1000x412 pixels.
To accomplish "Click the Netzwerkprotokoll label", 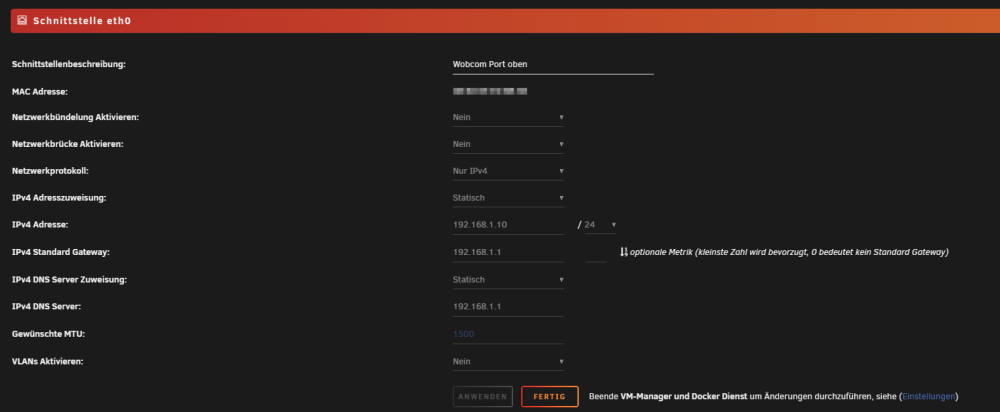I will [50, 171].
